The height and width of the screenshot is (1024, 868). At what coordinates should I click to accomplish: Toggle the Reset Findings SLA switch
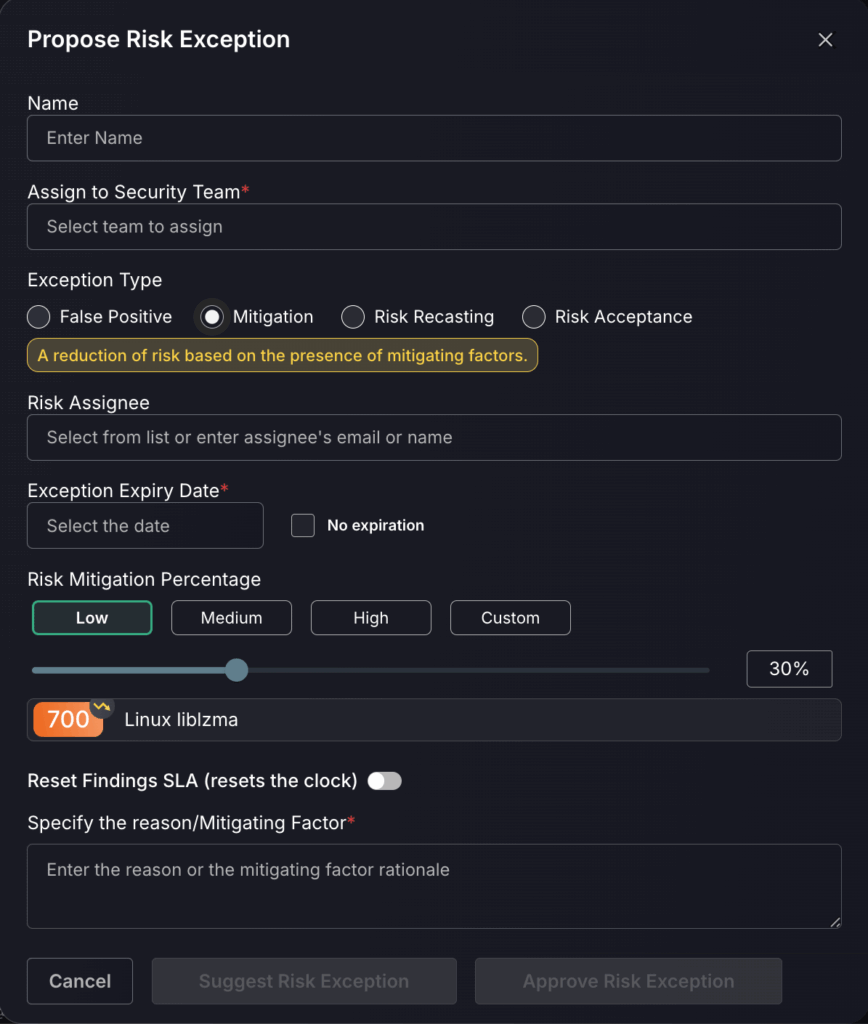[x=384, y=781]
